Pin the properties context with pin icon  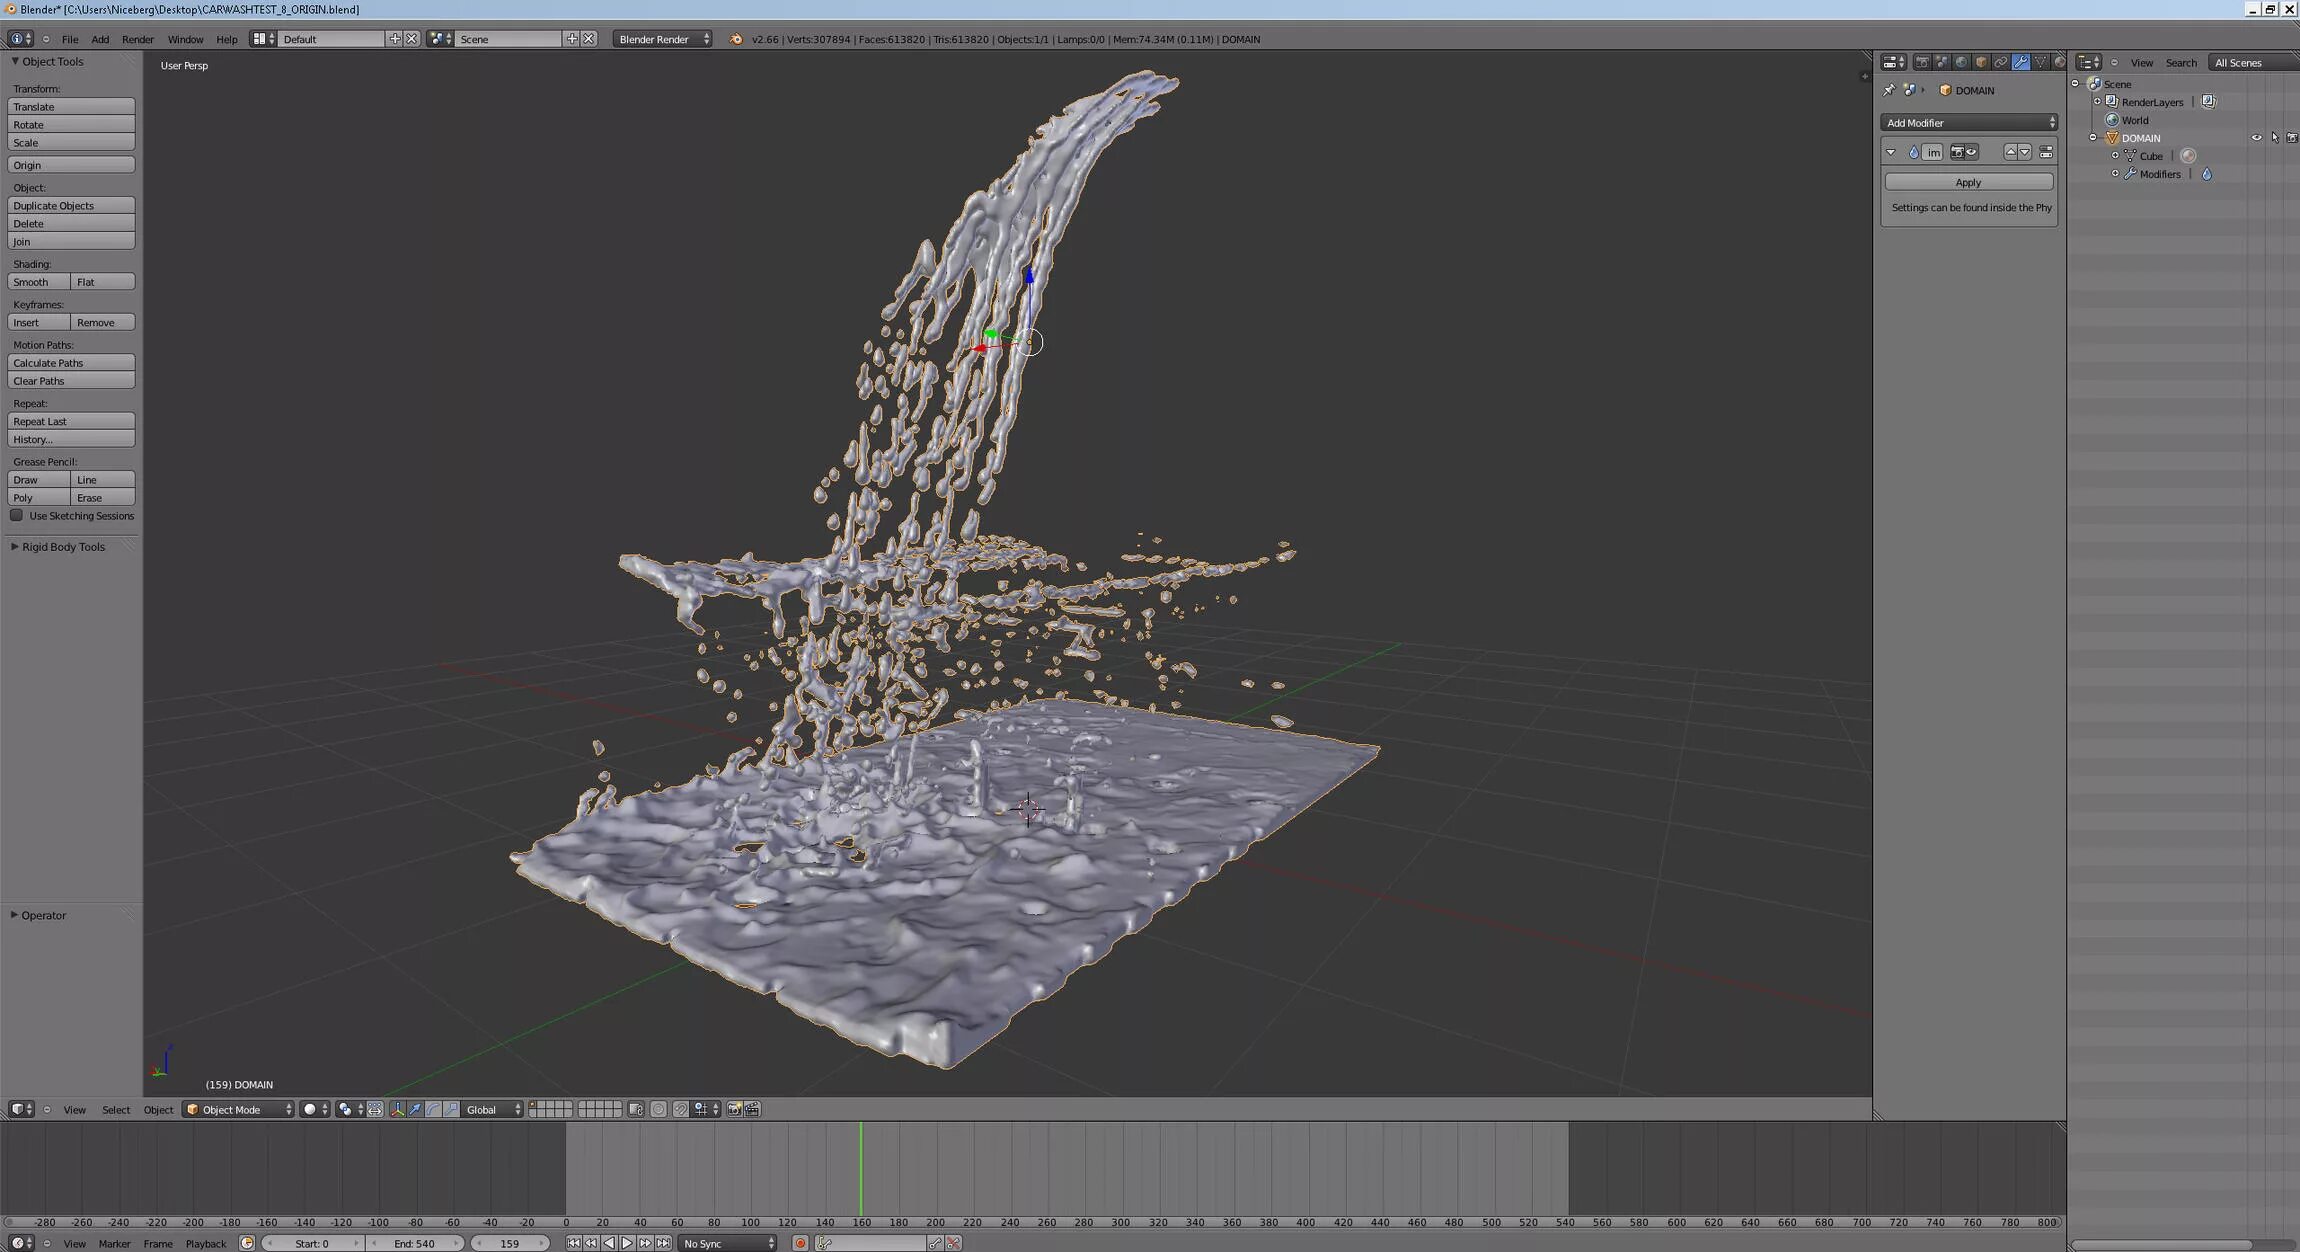click(1889, 90)
